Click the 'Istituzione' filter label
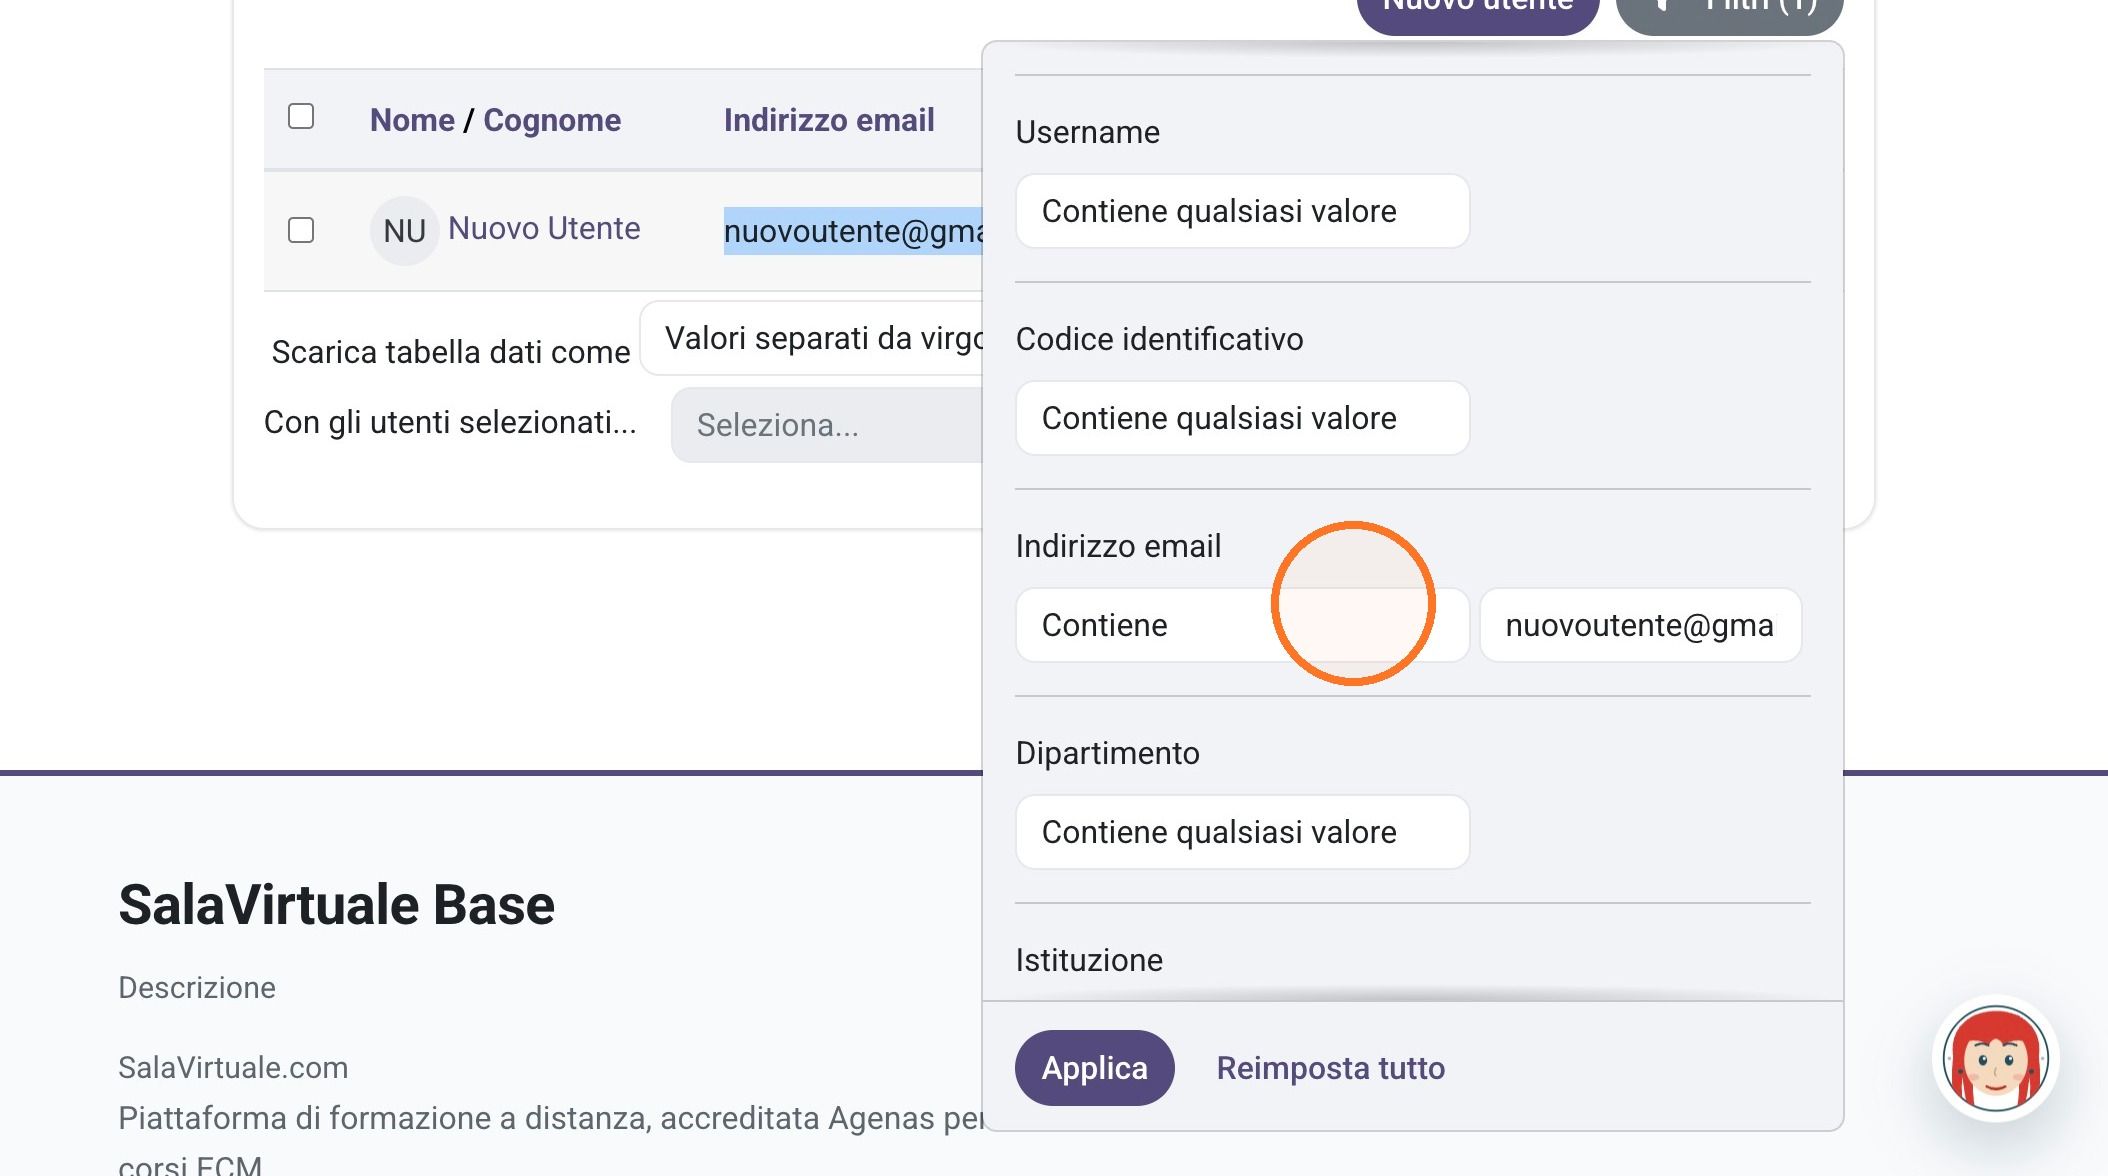Viewport: 2108px width, 1176px height. (1089, 960)
